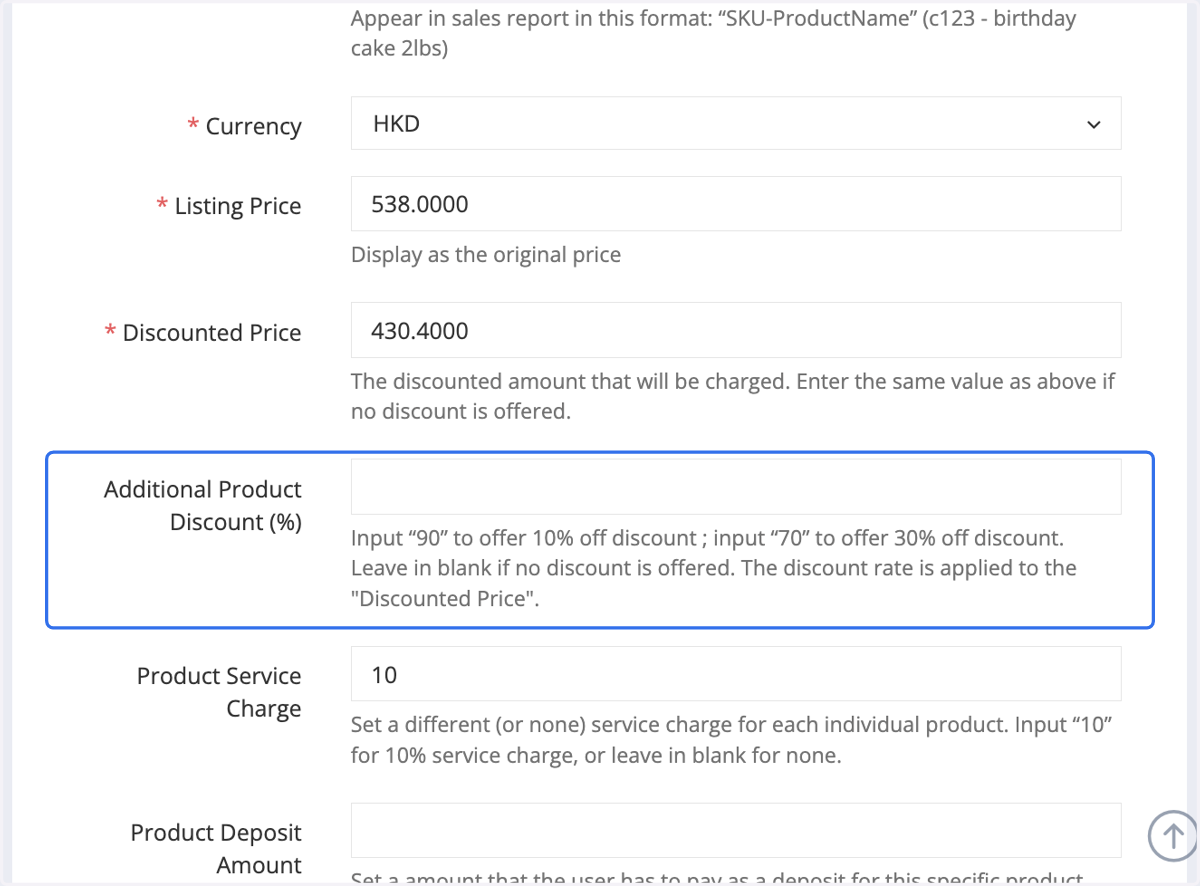The width and height of the screenshot is (1200, 886).
Task: Focus the Additional Product Discount (%) field
Action: [x=735, y=487]
